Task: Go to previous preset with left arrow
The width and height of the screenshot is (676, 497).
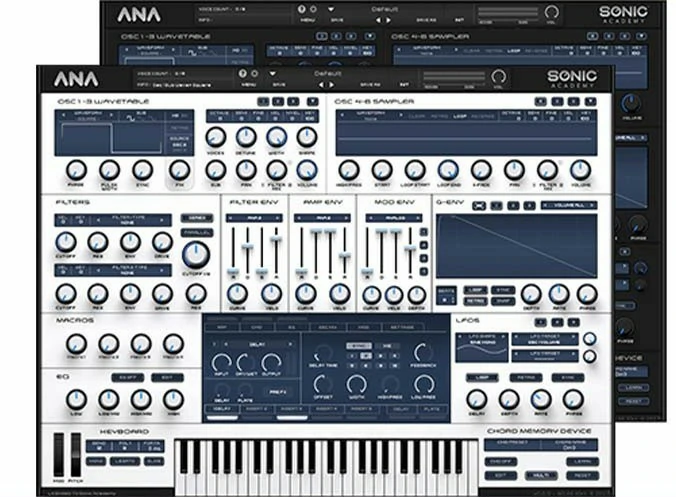Action: (321, 85)
